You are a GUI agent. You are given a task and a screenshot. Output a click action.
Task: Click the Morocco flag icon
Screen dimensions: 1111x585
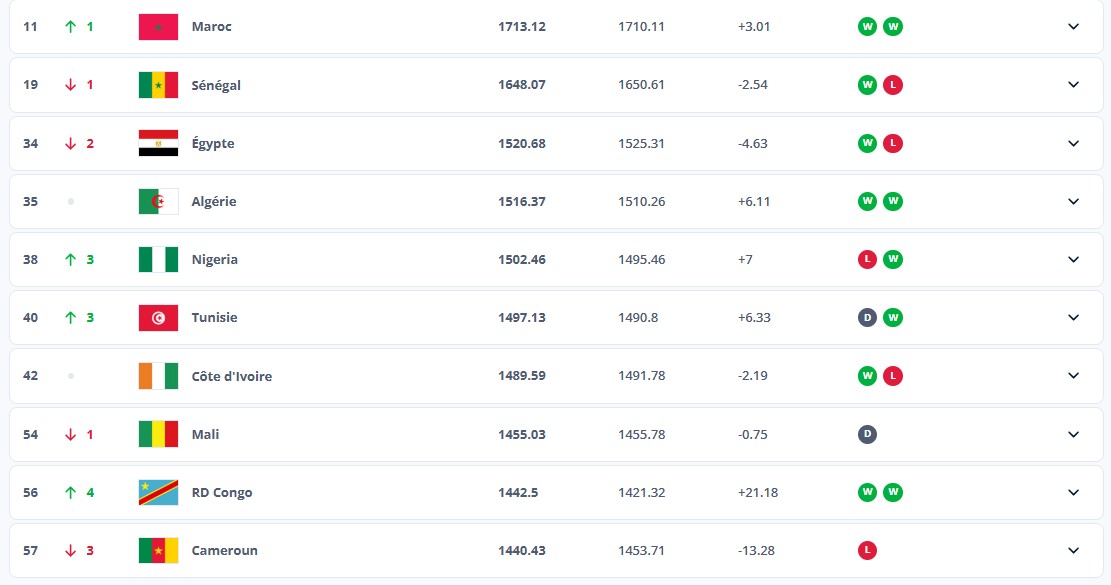[158, 27]
